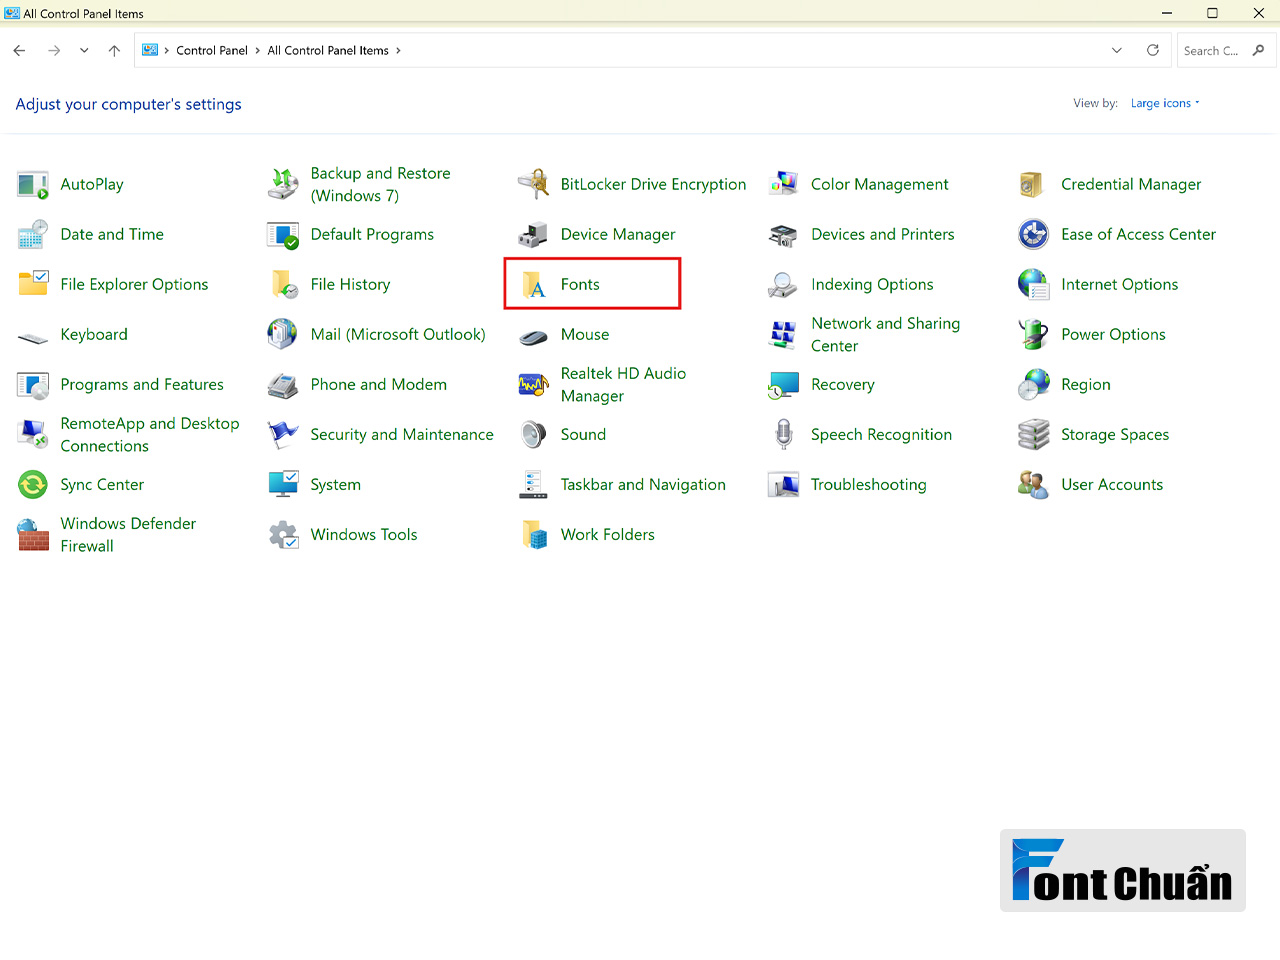The height and width of the screenshot is (960, 1280).
Task: Click the Recovery icon
Action: coord(783,384)
